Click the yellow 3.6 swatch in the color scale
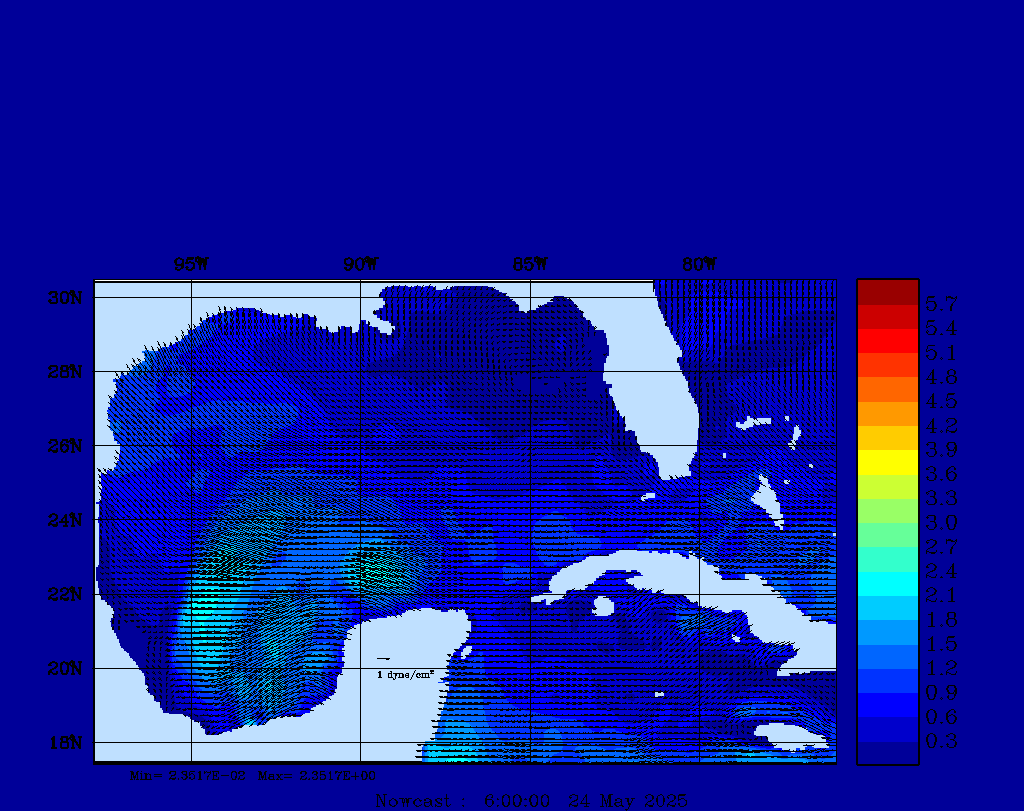The image size is (1024, 811). 887,462
